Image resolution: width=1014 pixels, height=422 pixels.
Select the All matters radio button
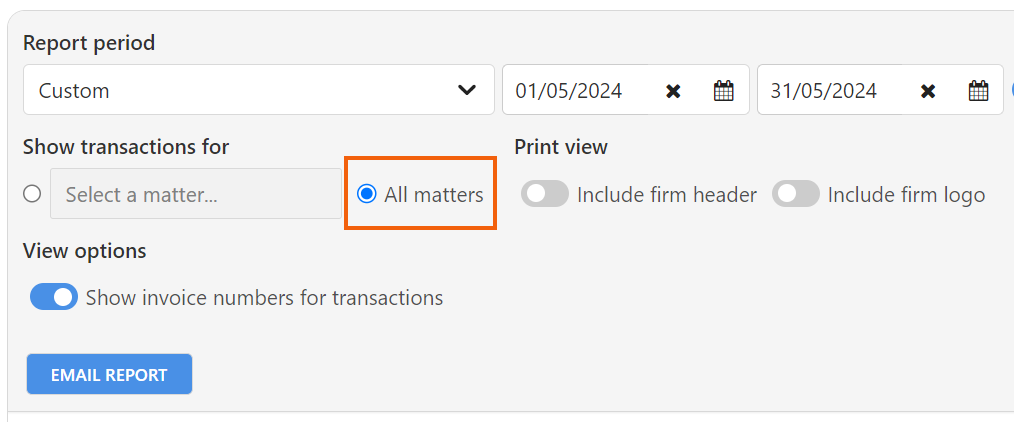point(367,194)
